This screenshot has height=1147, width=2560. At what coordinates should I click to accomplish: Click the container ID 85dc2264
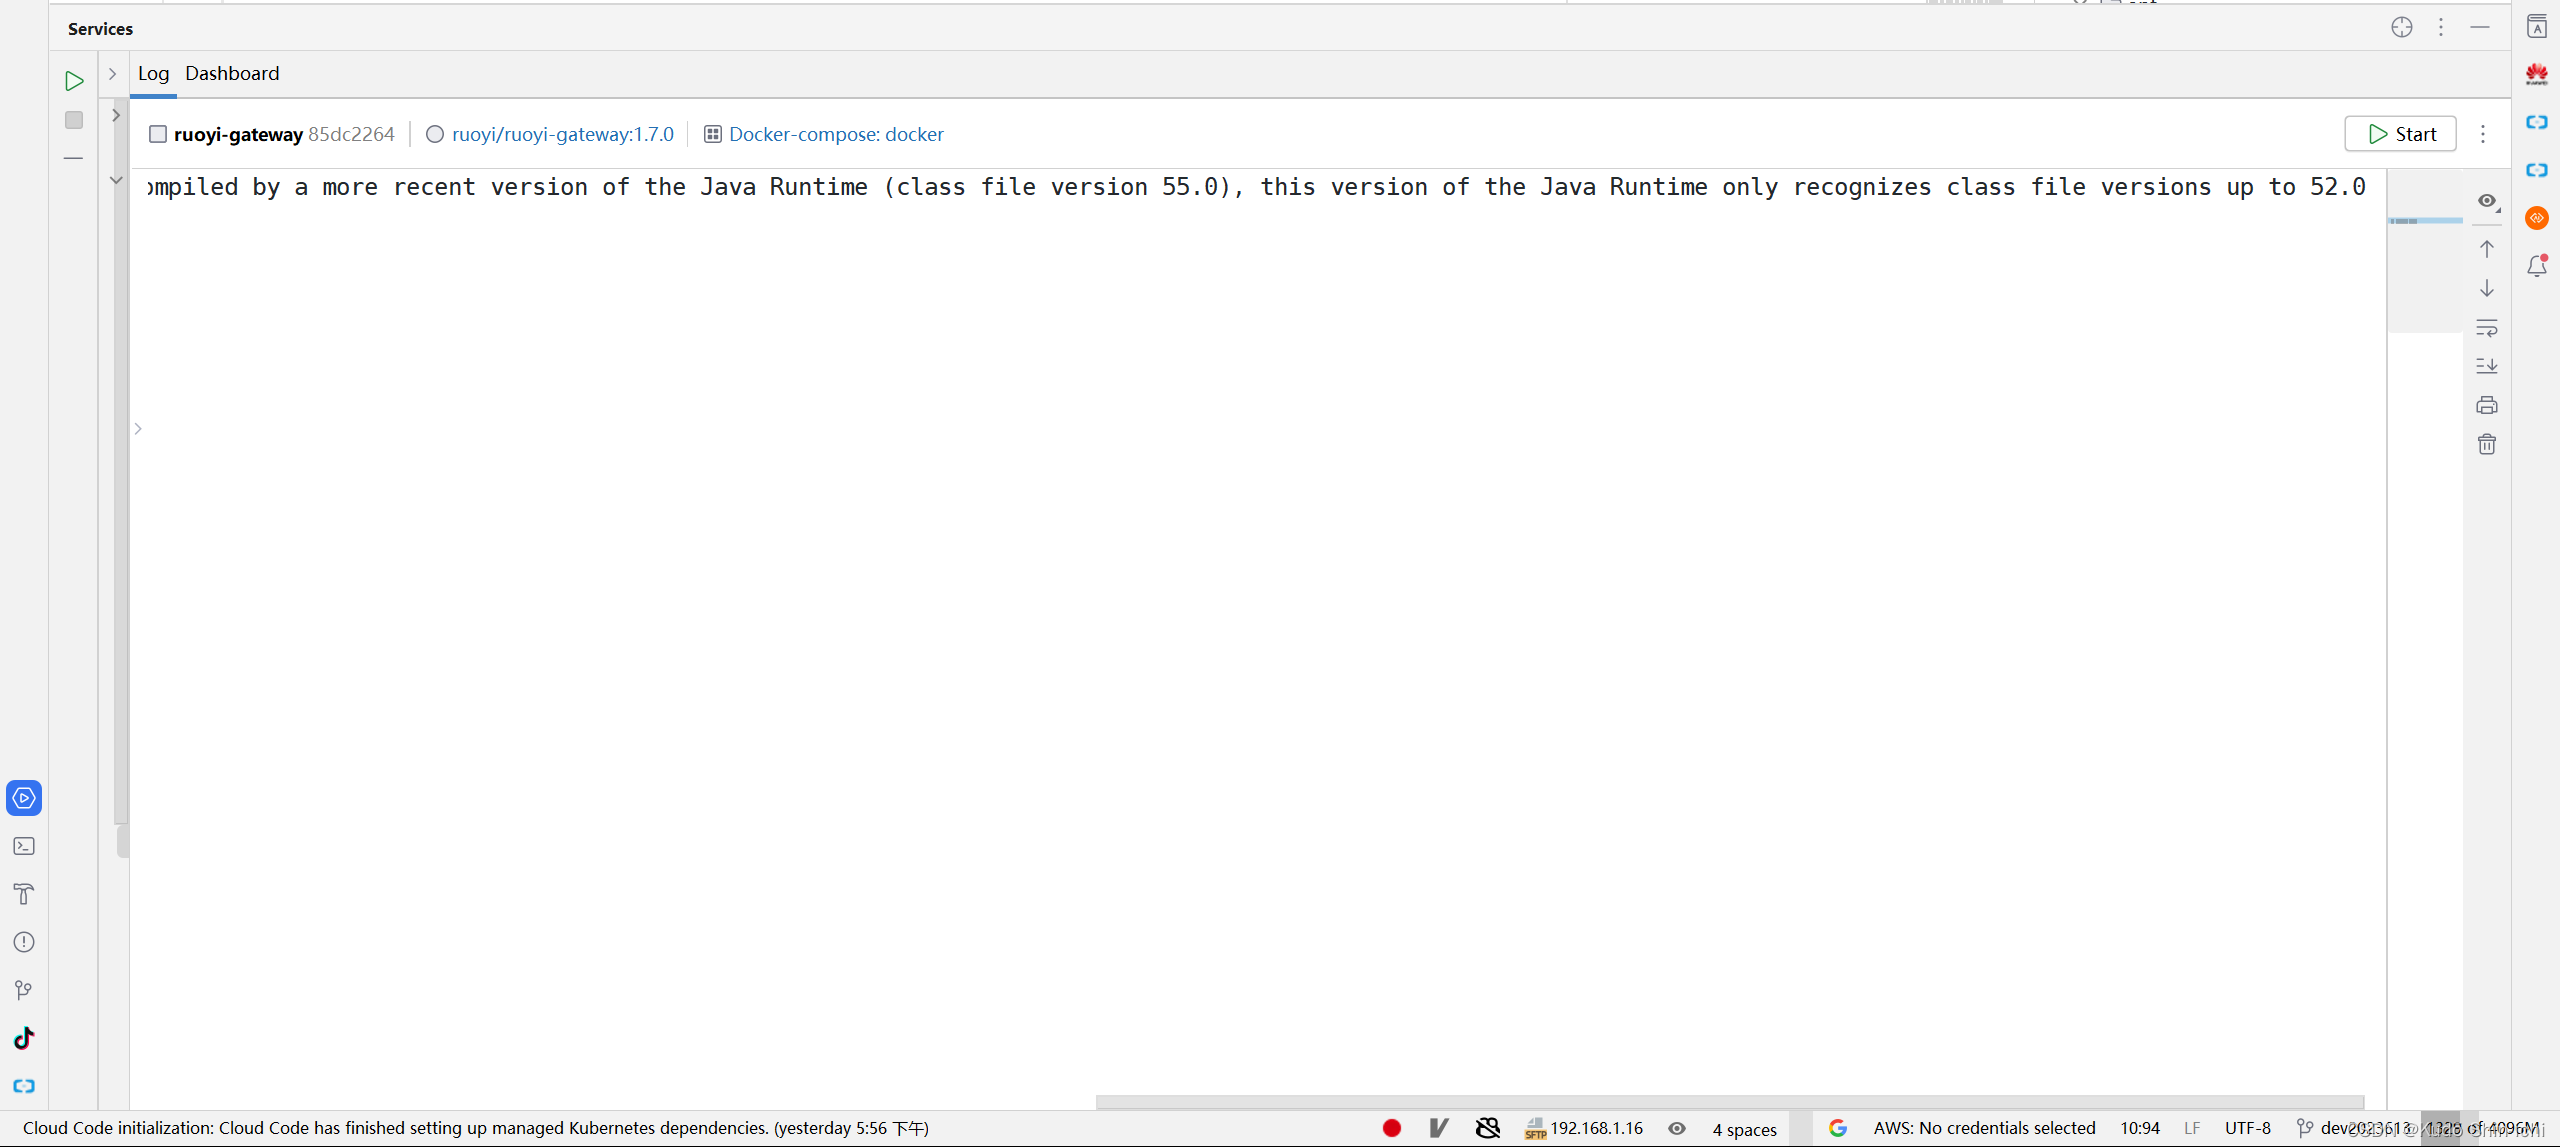tap(351, 135)
